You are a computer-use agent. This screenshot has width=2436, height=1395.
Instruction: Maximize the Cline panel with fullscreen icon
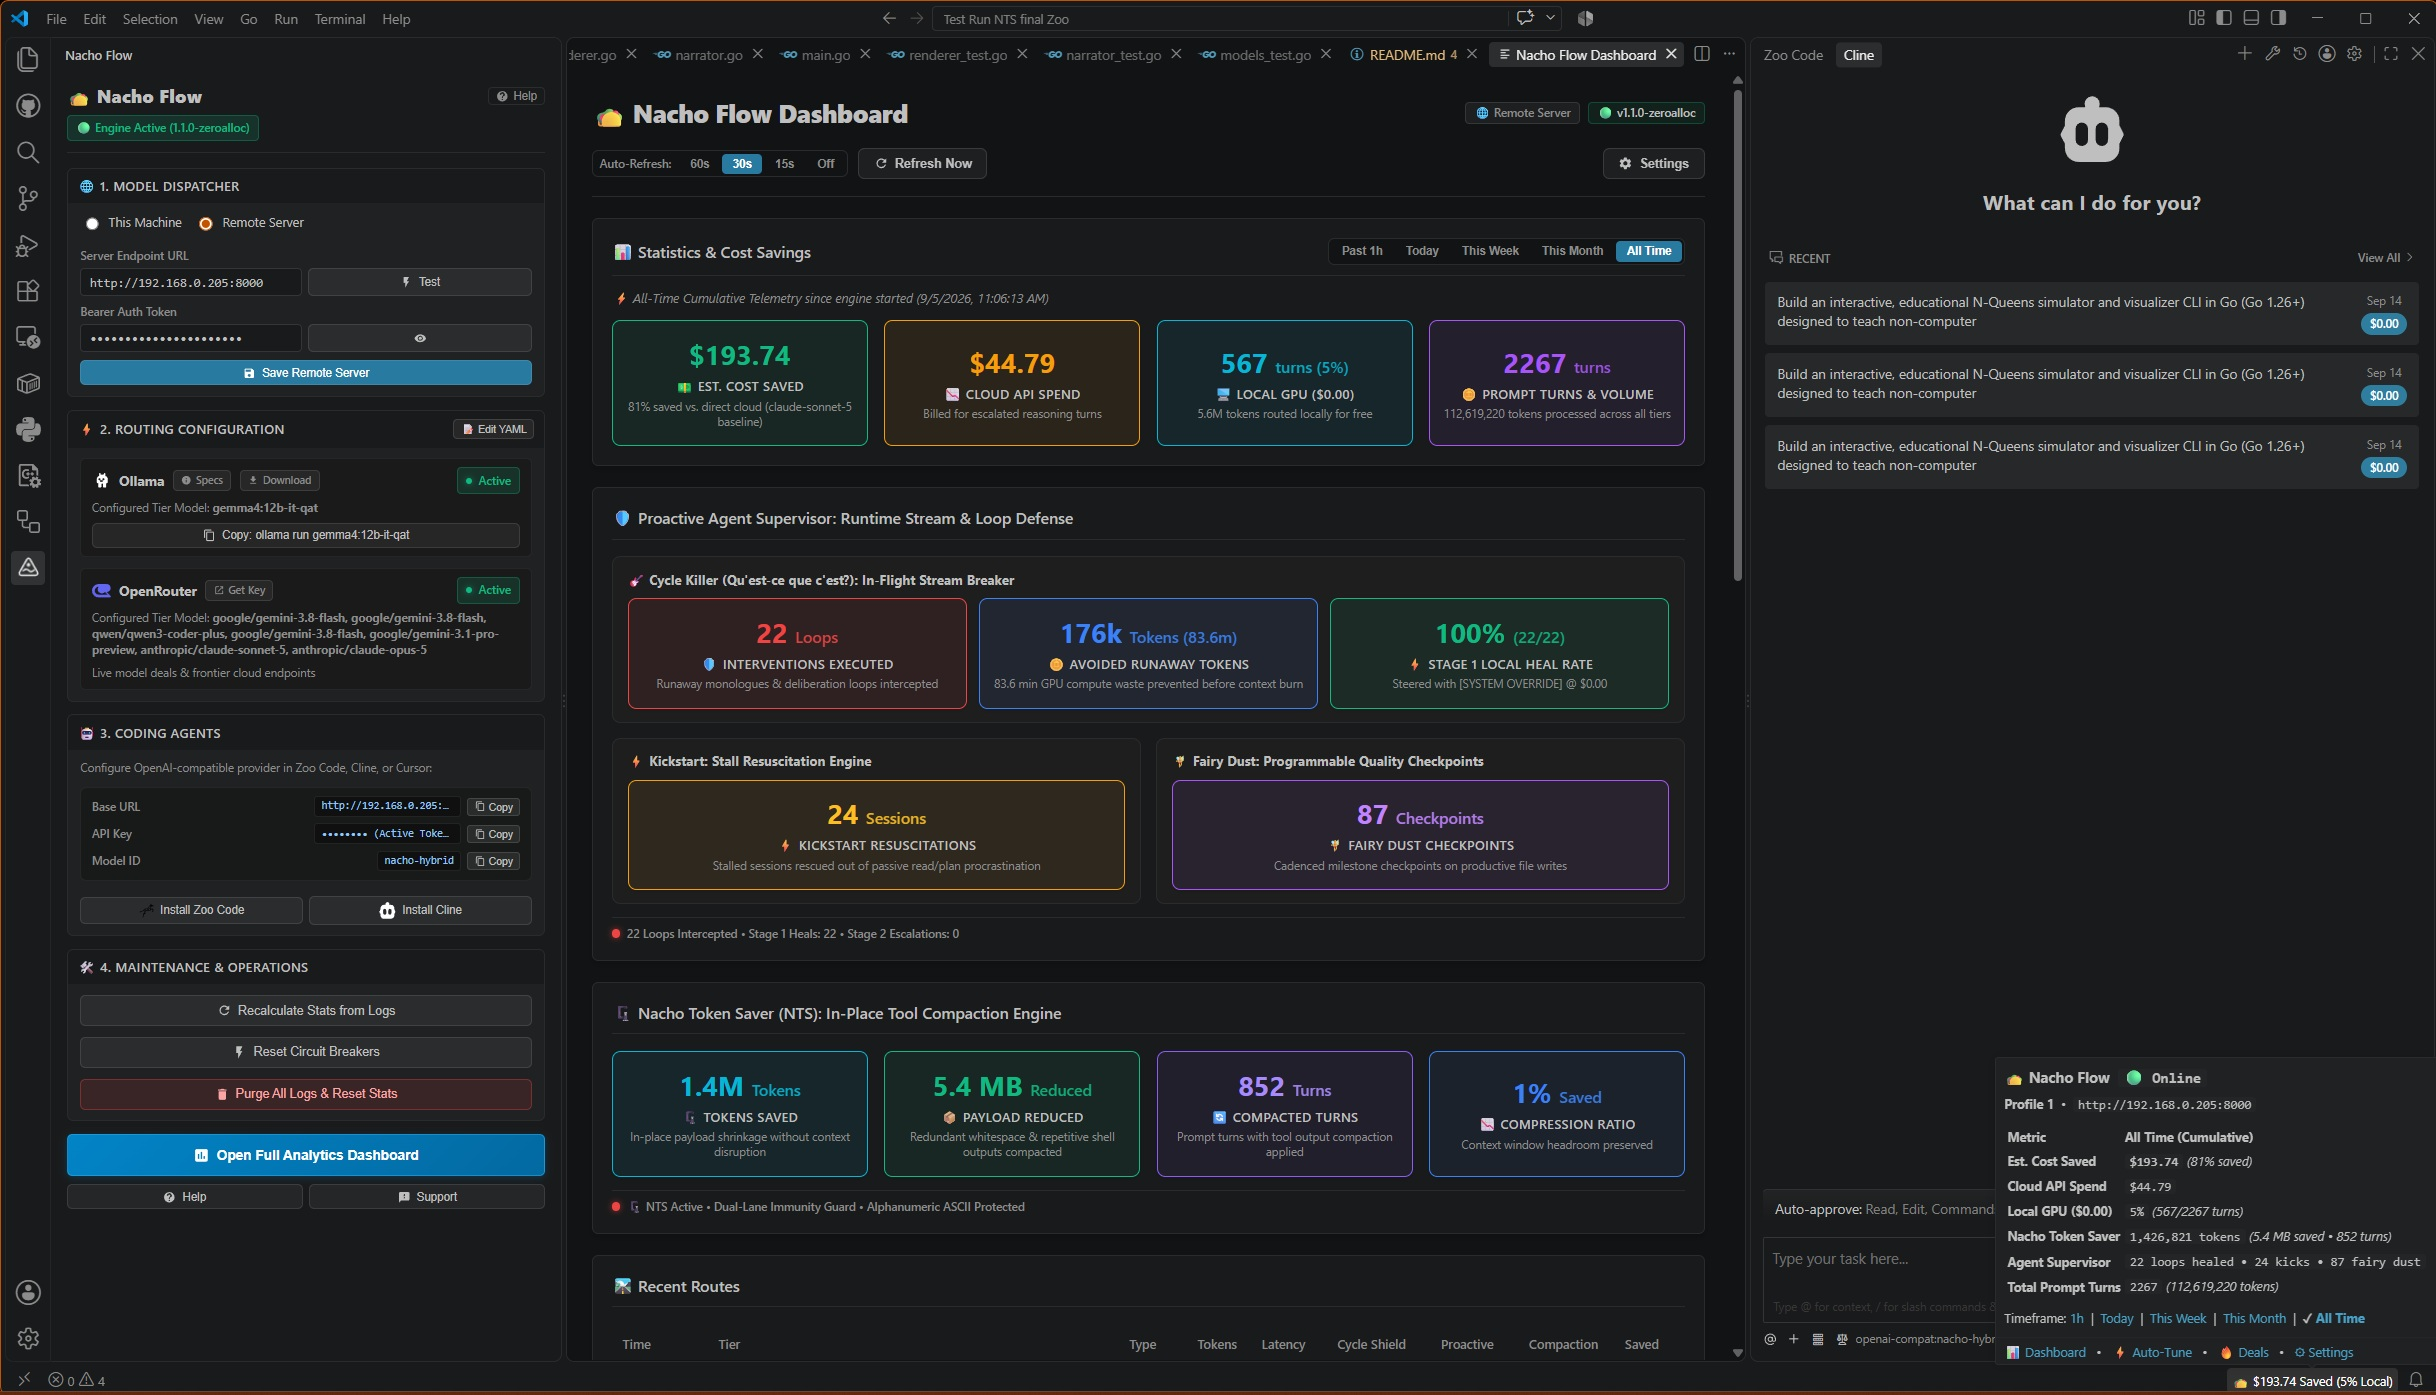tap(2390, 54)
